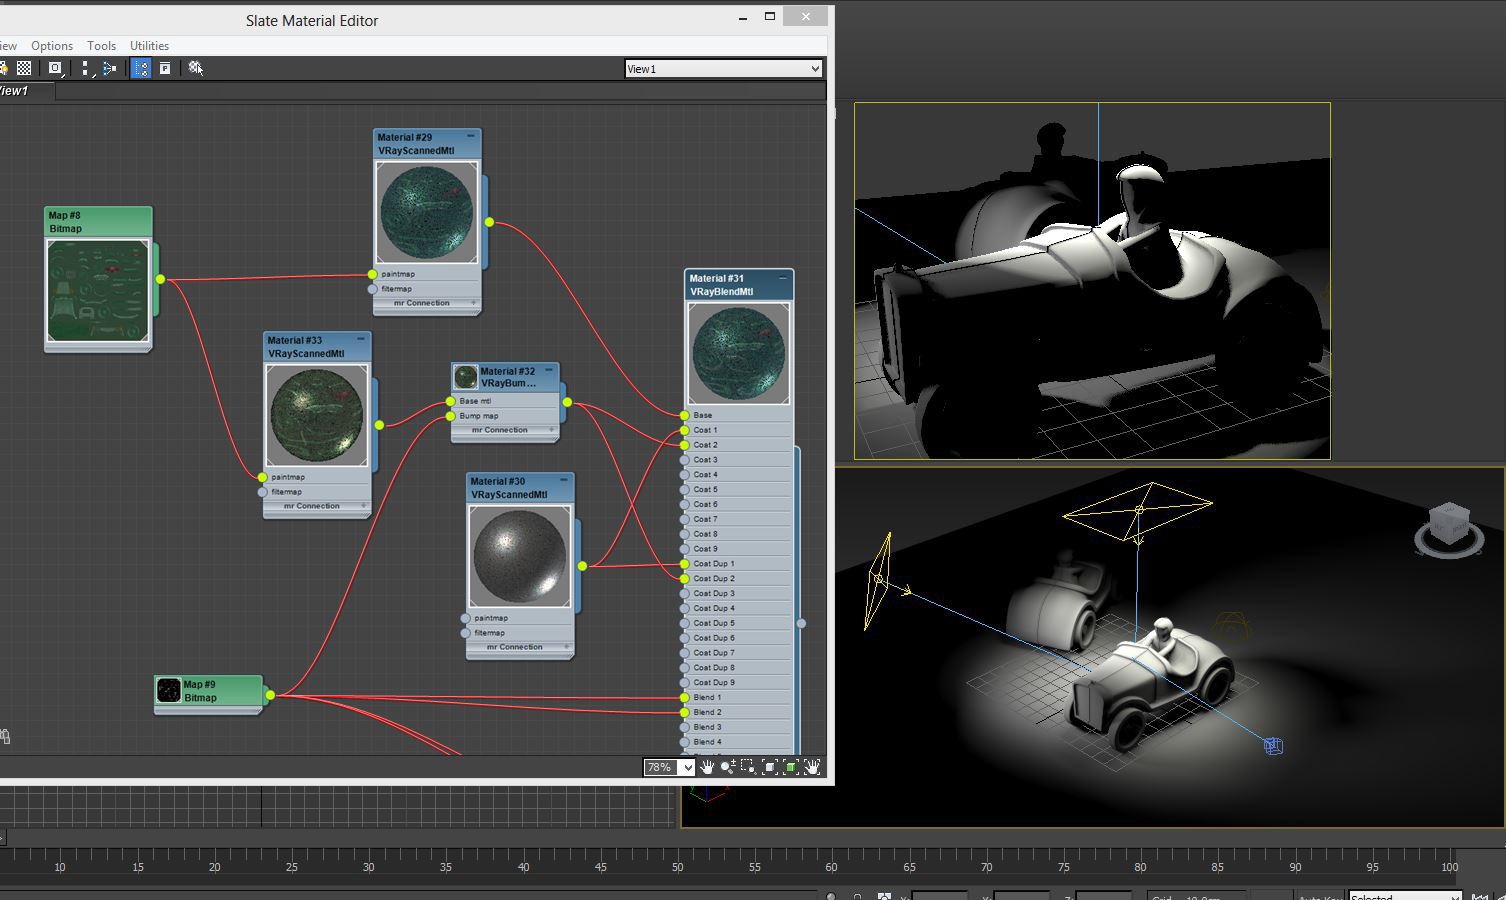Click the Material/Map Browser toolbar icon
The width and height of the screenshot is (1506, 900).
141,68
